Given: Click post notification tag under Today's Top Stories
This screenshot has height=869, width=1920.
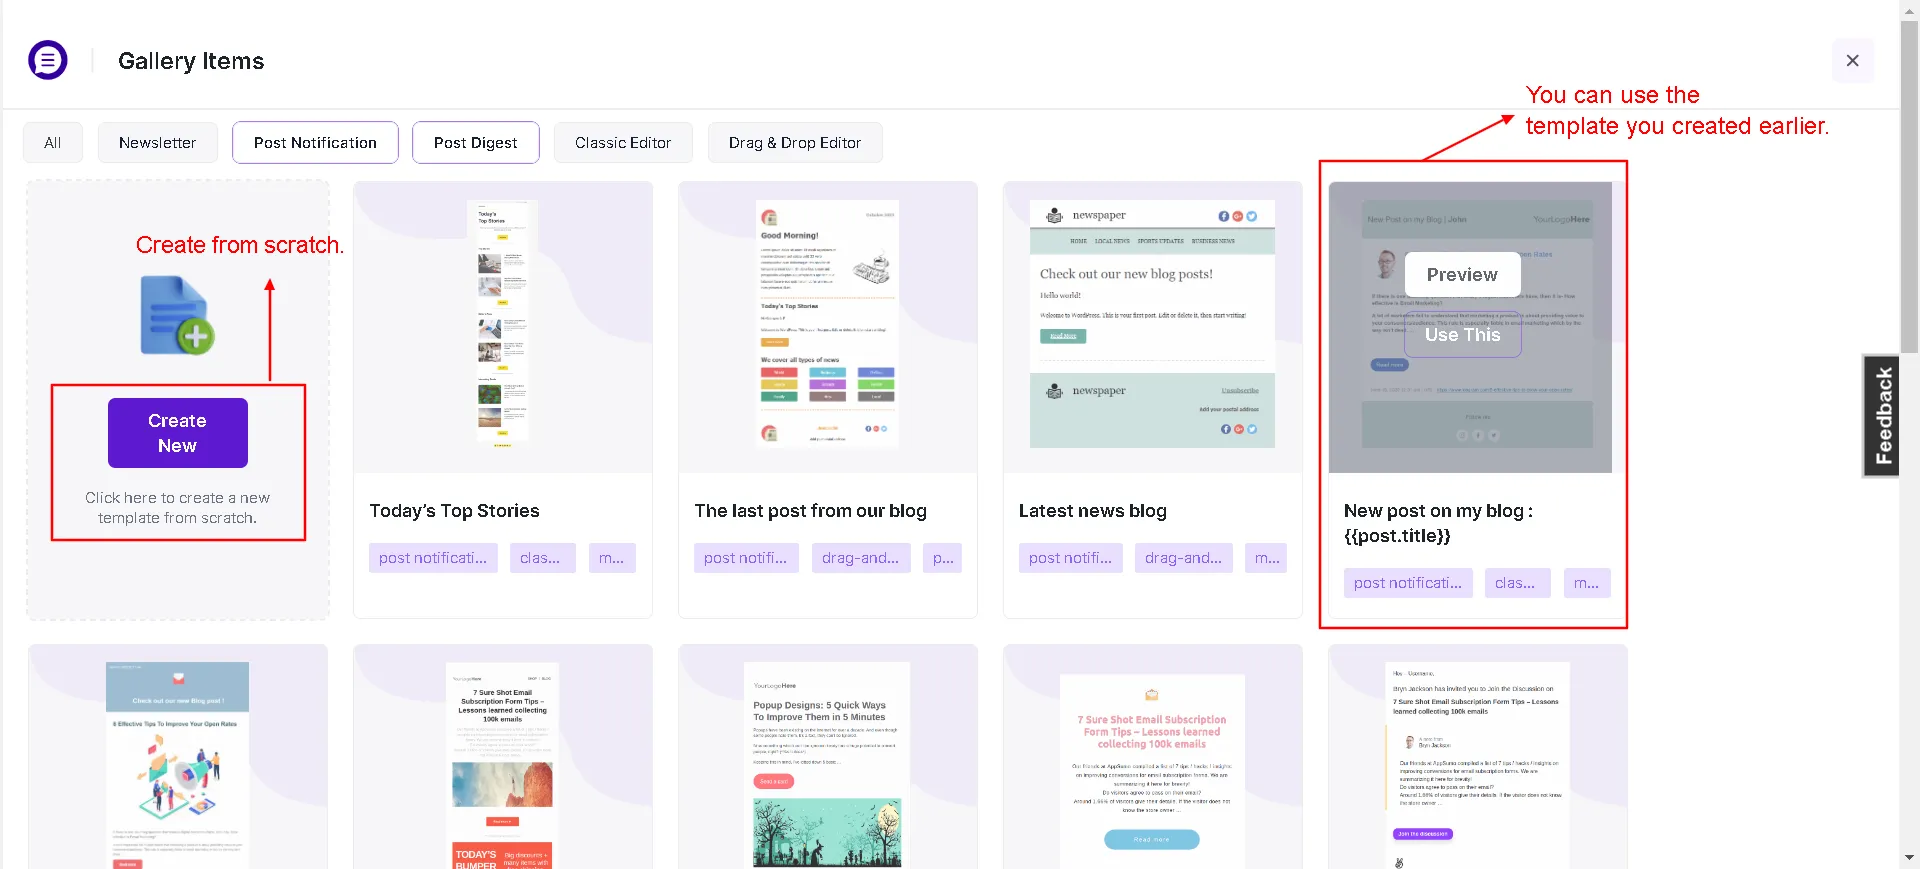Looking at the screenshot, I should 433,558.
